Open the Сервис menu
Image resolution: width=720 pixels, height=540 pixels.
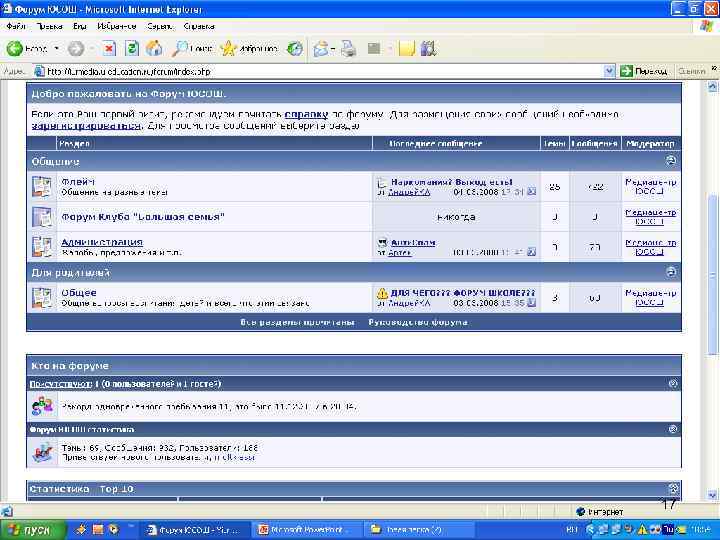[160, 26]
